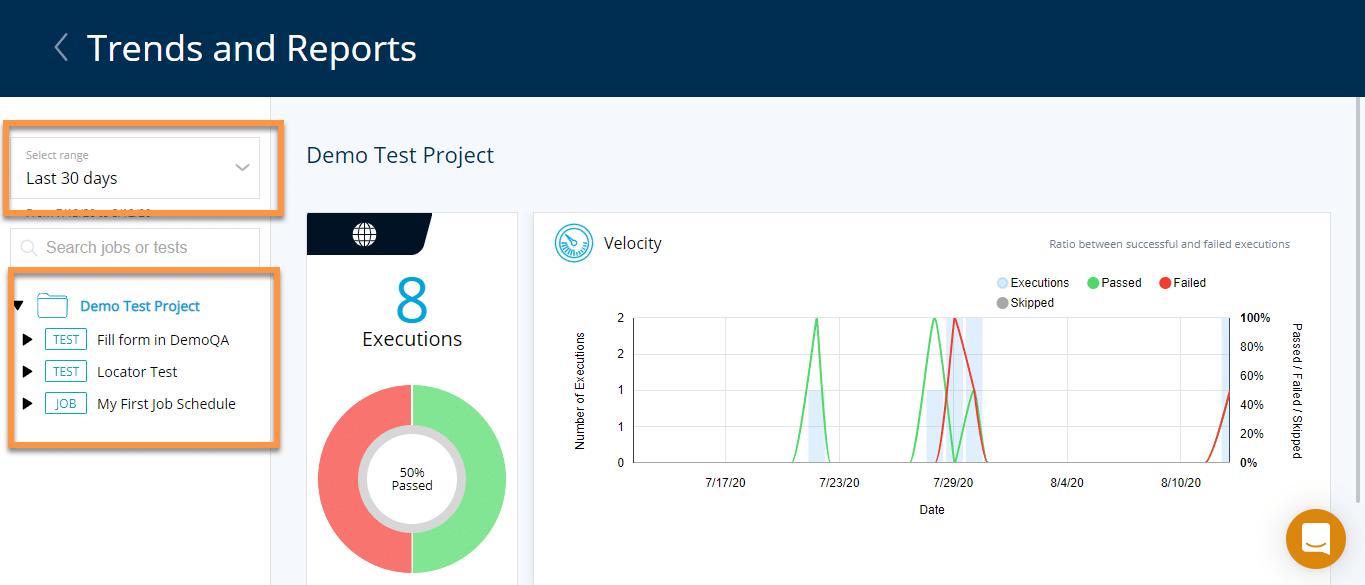This screenshot has width=1365, height=585.
Task: Click the search magnifier icon
Action: pyautogui.click(x=29, y=247)
